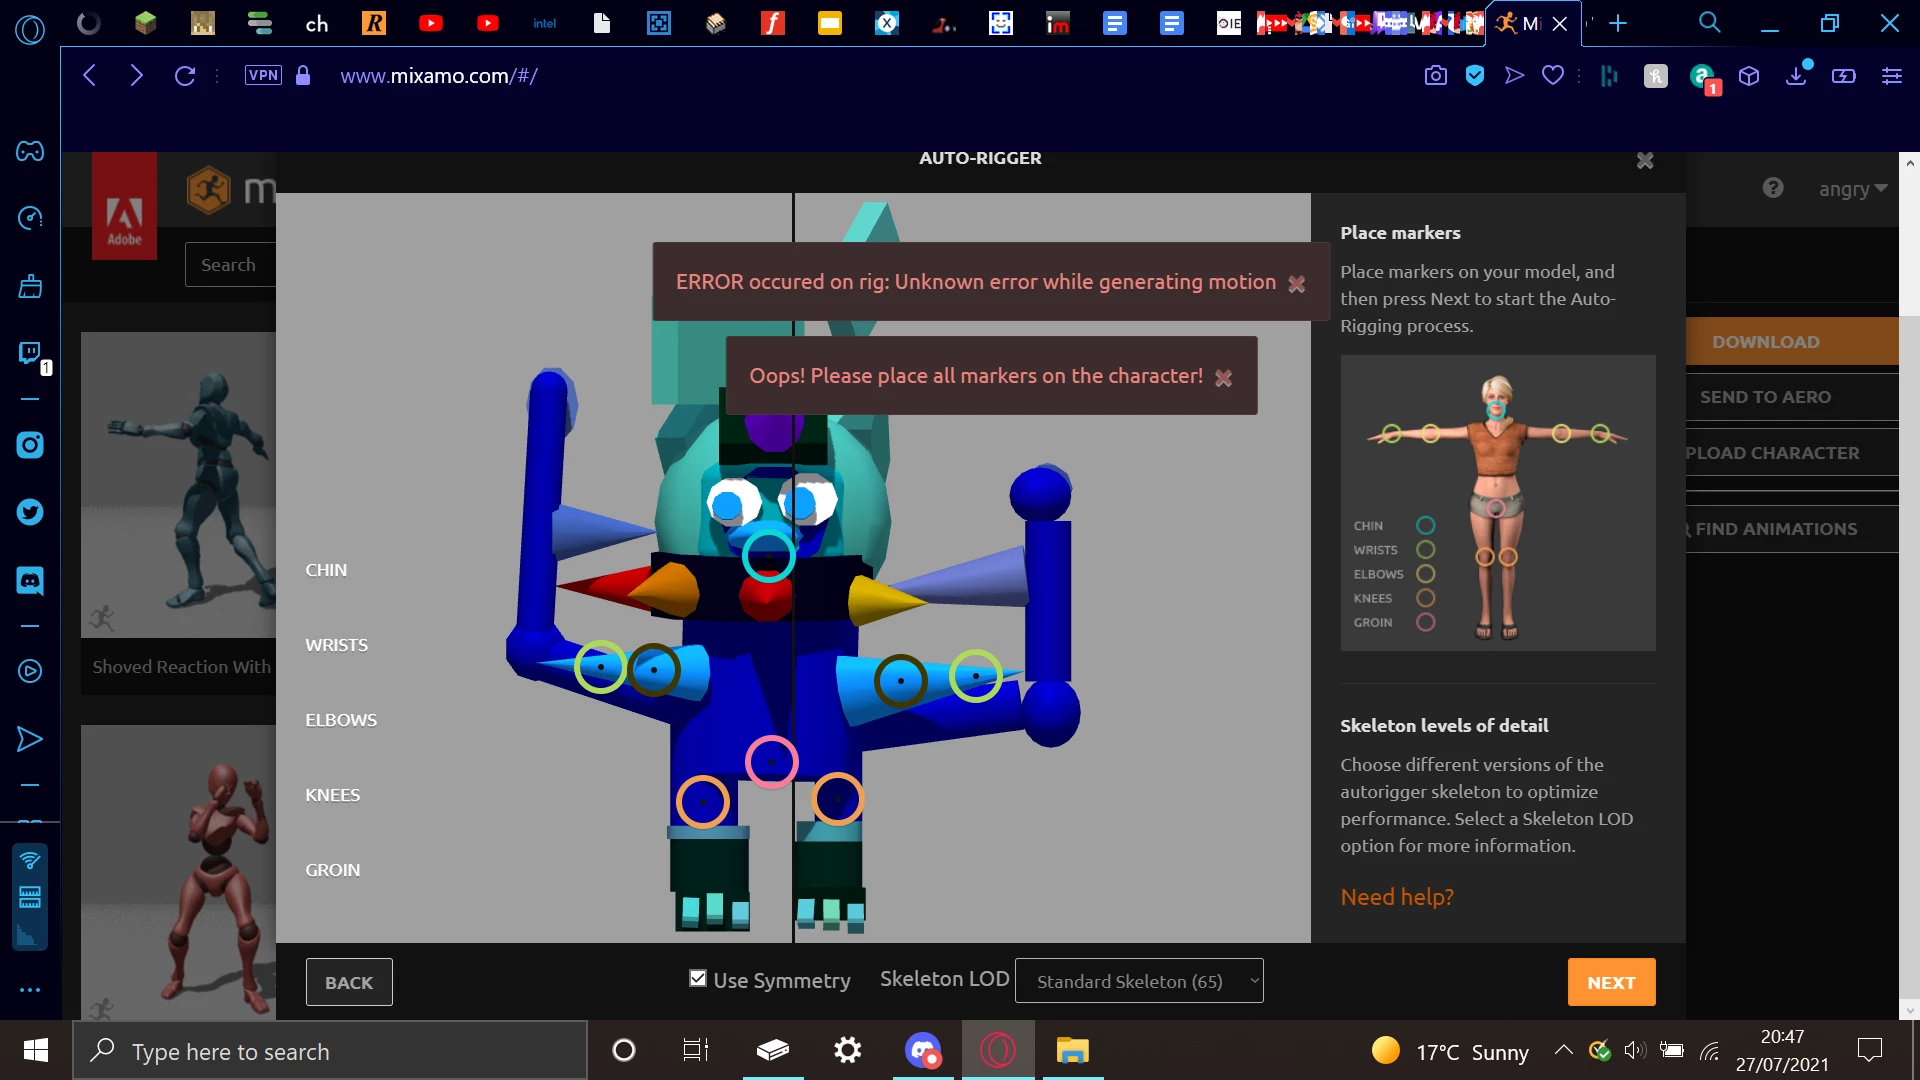
Task: Open Twitch in Opera sidebar
Action: [30, 353]
